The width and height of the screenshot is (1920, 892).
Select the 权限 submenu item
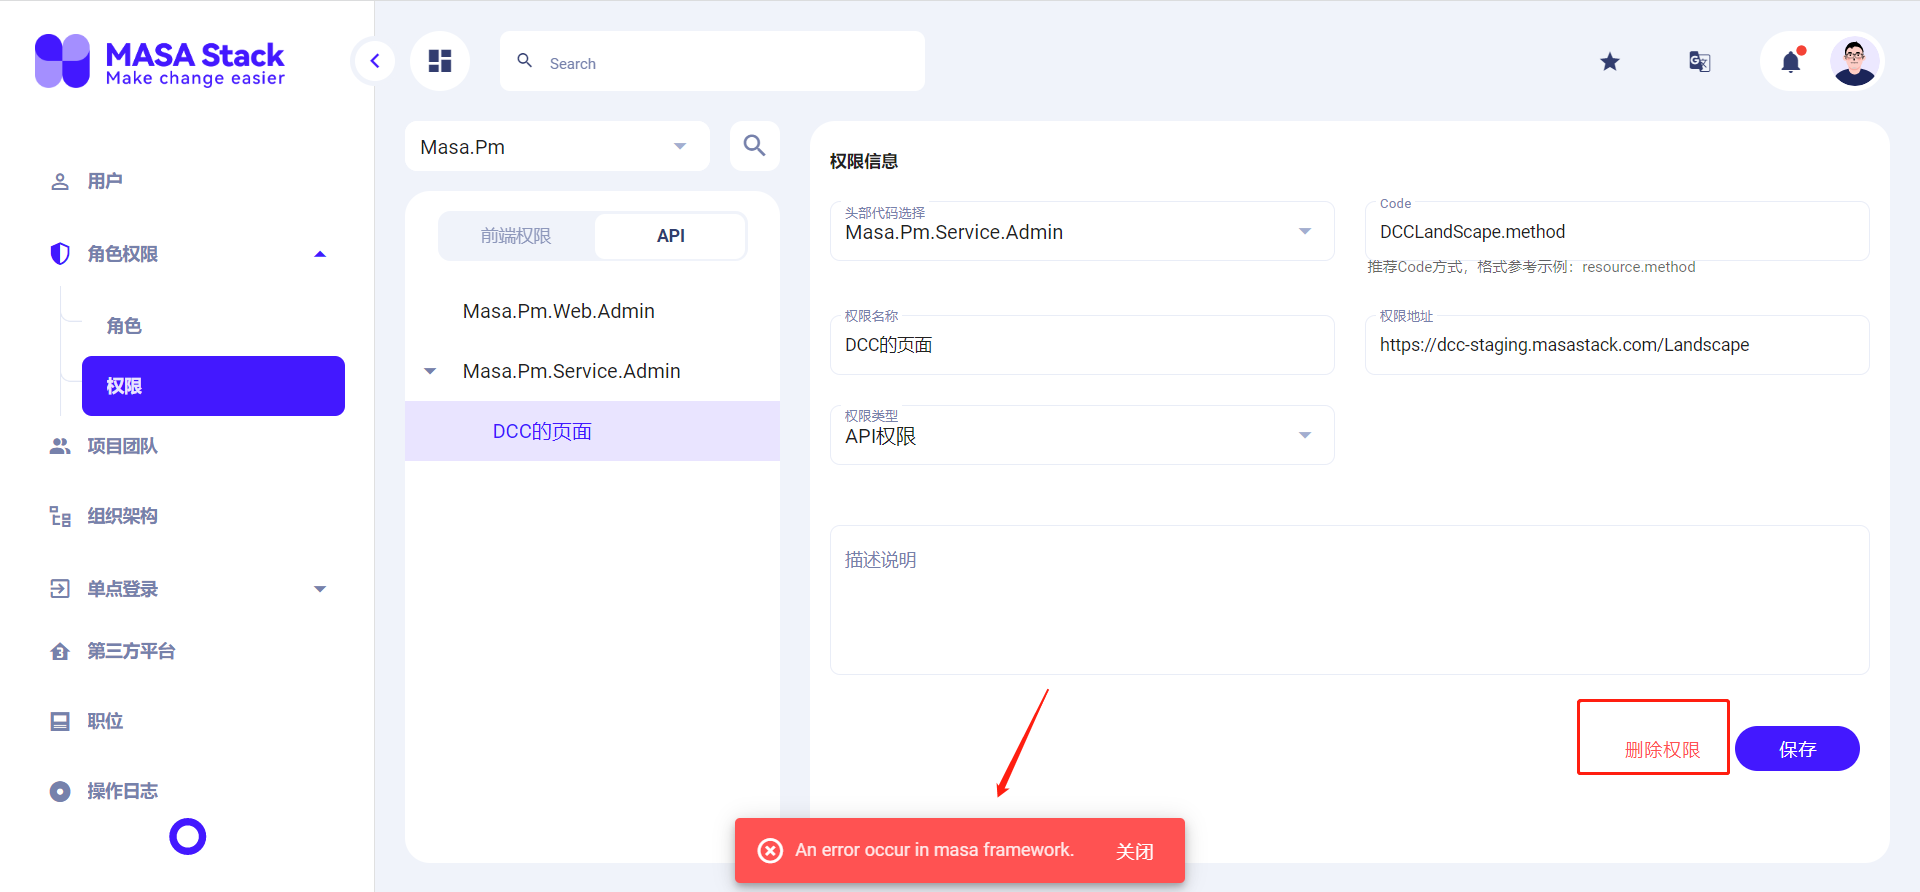point(213,386)
